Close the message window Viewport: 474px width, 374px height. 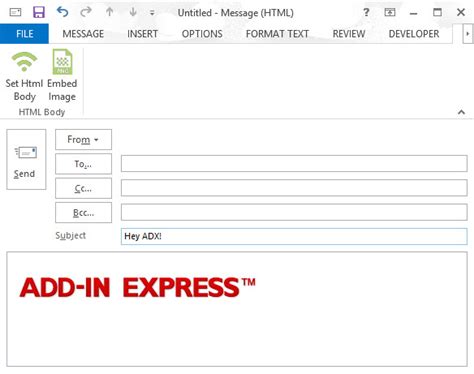(461, 12)
